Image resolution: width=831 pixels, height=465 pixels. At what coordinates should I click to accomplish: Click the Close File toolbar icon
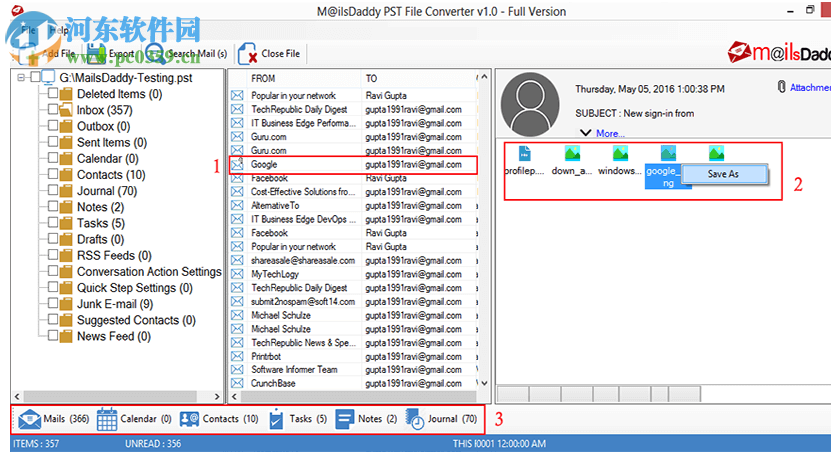[247, 54]
